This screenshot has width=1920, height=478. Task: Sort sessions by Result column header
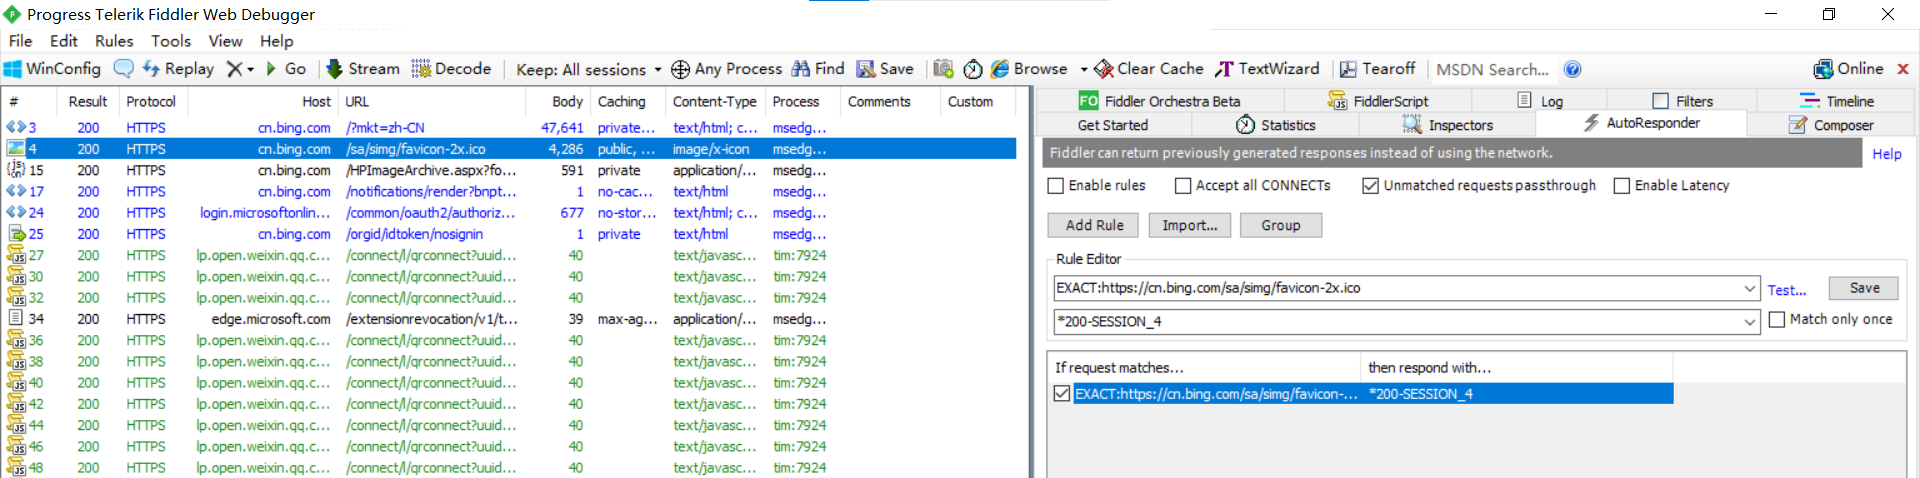87,102
